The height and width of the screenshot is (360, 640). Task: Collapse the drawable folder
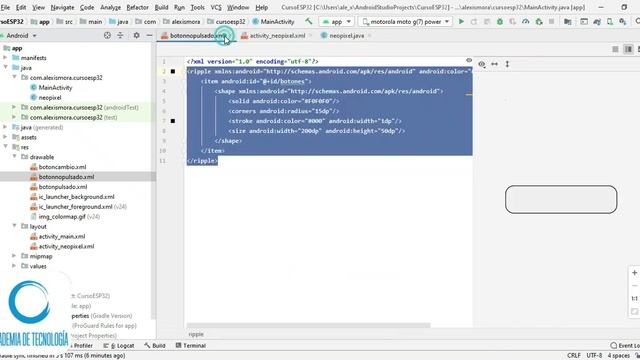(14, 157)
